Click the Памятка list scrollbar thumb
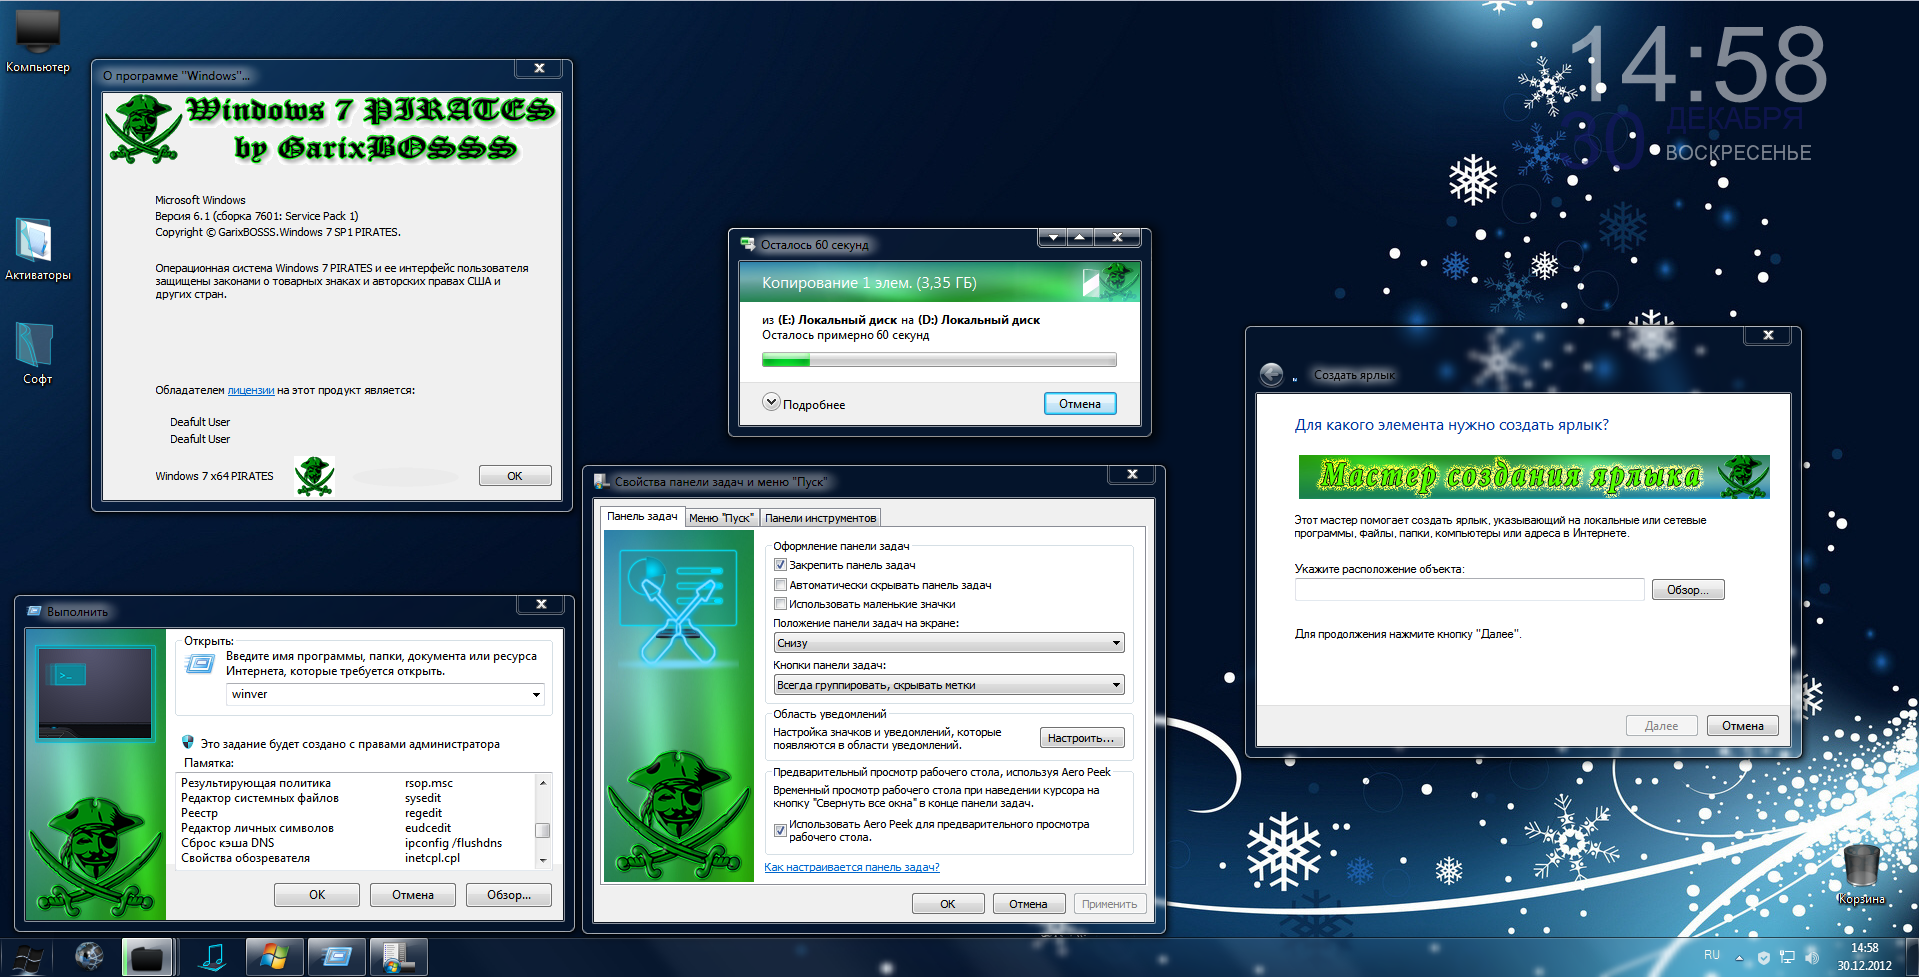Viewport: 1919px width, 977px height. (543, 830)
